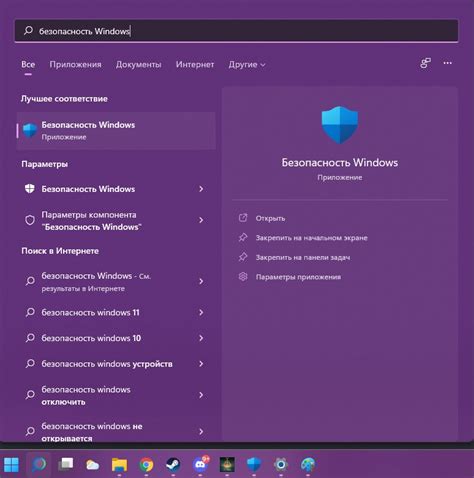
Task: Click the search magnifier icon in the search box
Action: 28,31
